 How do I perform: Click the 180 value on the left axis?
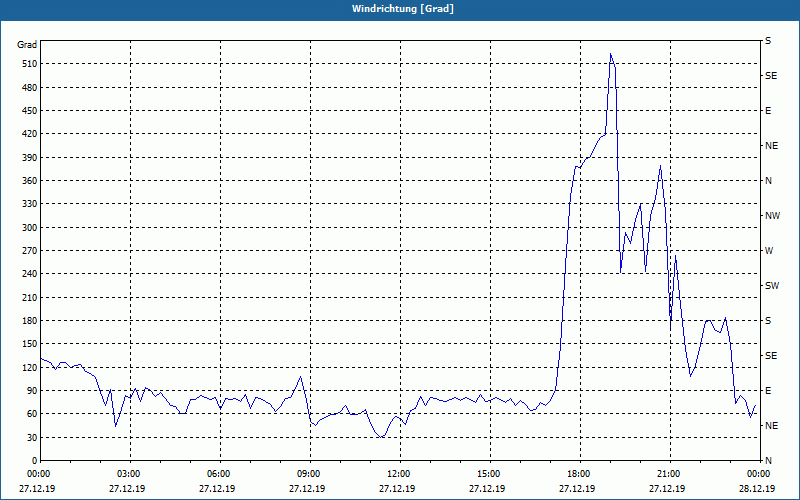(x=28, y=320)
